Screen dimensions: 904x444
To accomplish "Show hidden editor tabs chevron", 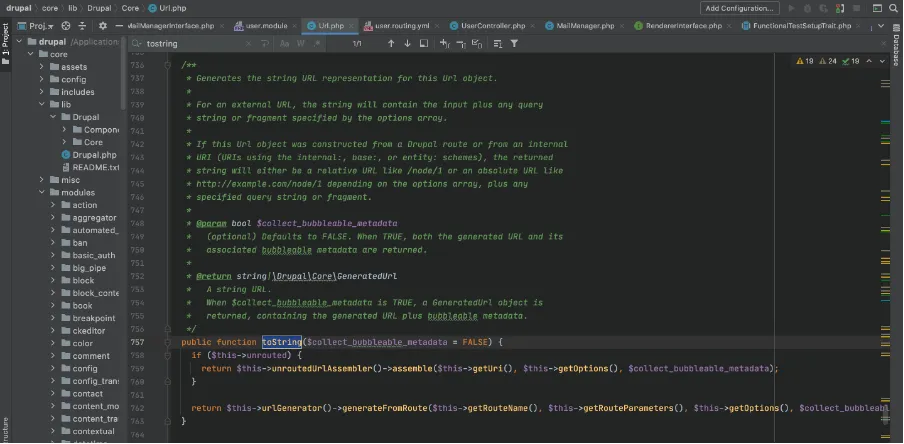I will 881,26.
